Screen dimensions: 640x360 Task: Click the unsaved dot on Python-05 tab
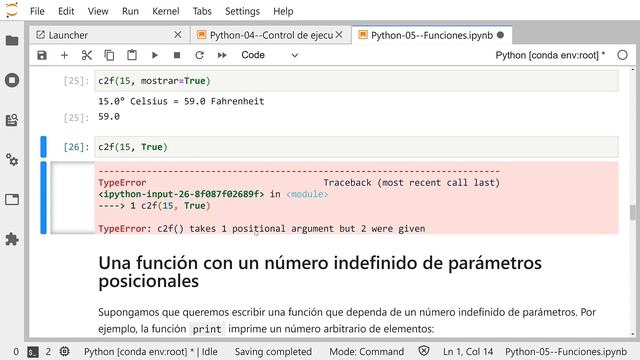[x=500, y=35]
